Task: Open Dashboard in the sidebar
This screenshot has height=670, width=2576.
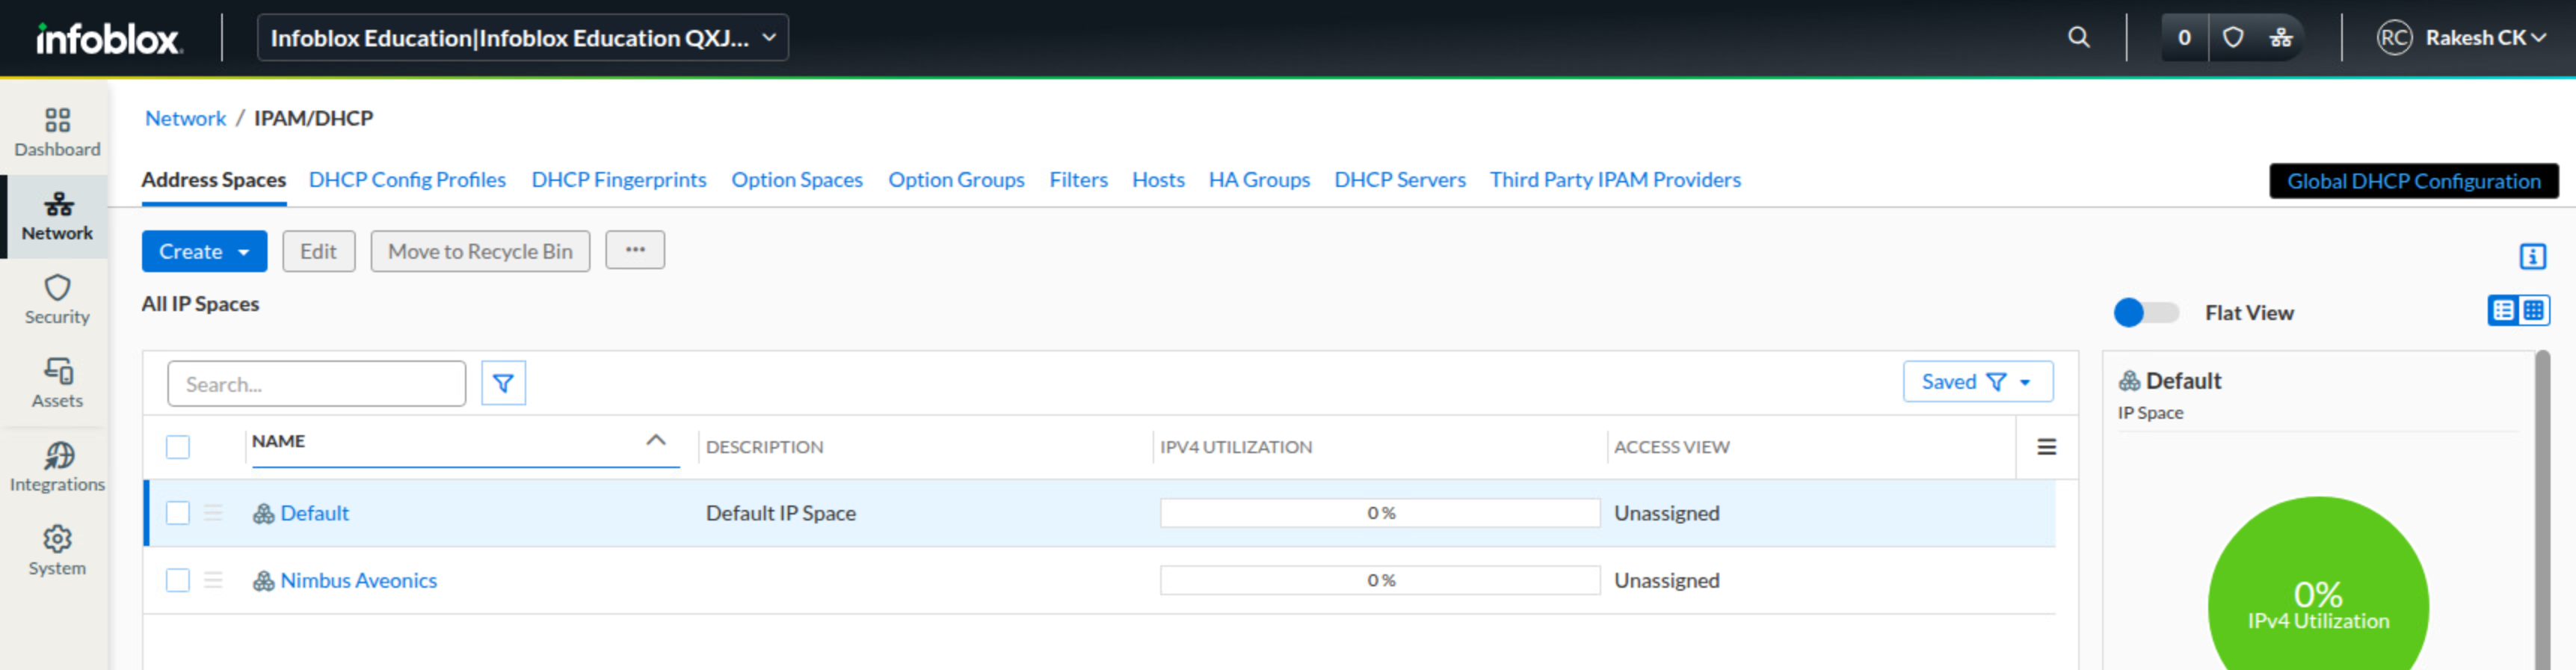Action: coord(57,133)
